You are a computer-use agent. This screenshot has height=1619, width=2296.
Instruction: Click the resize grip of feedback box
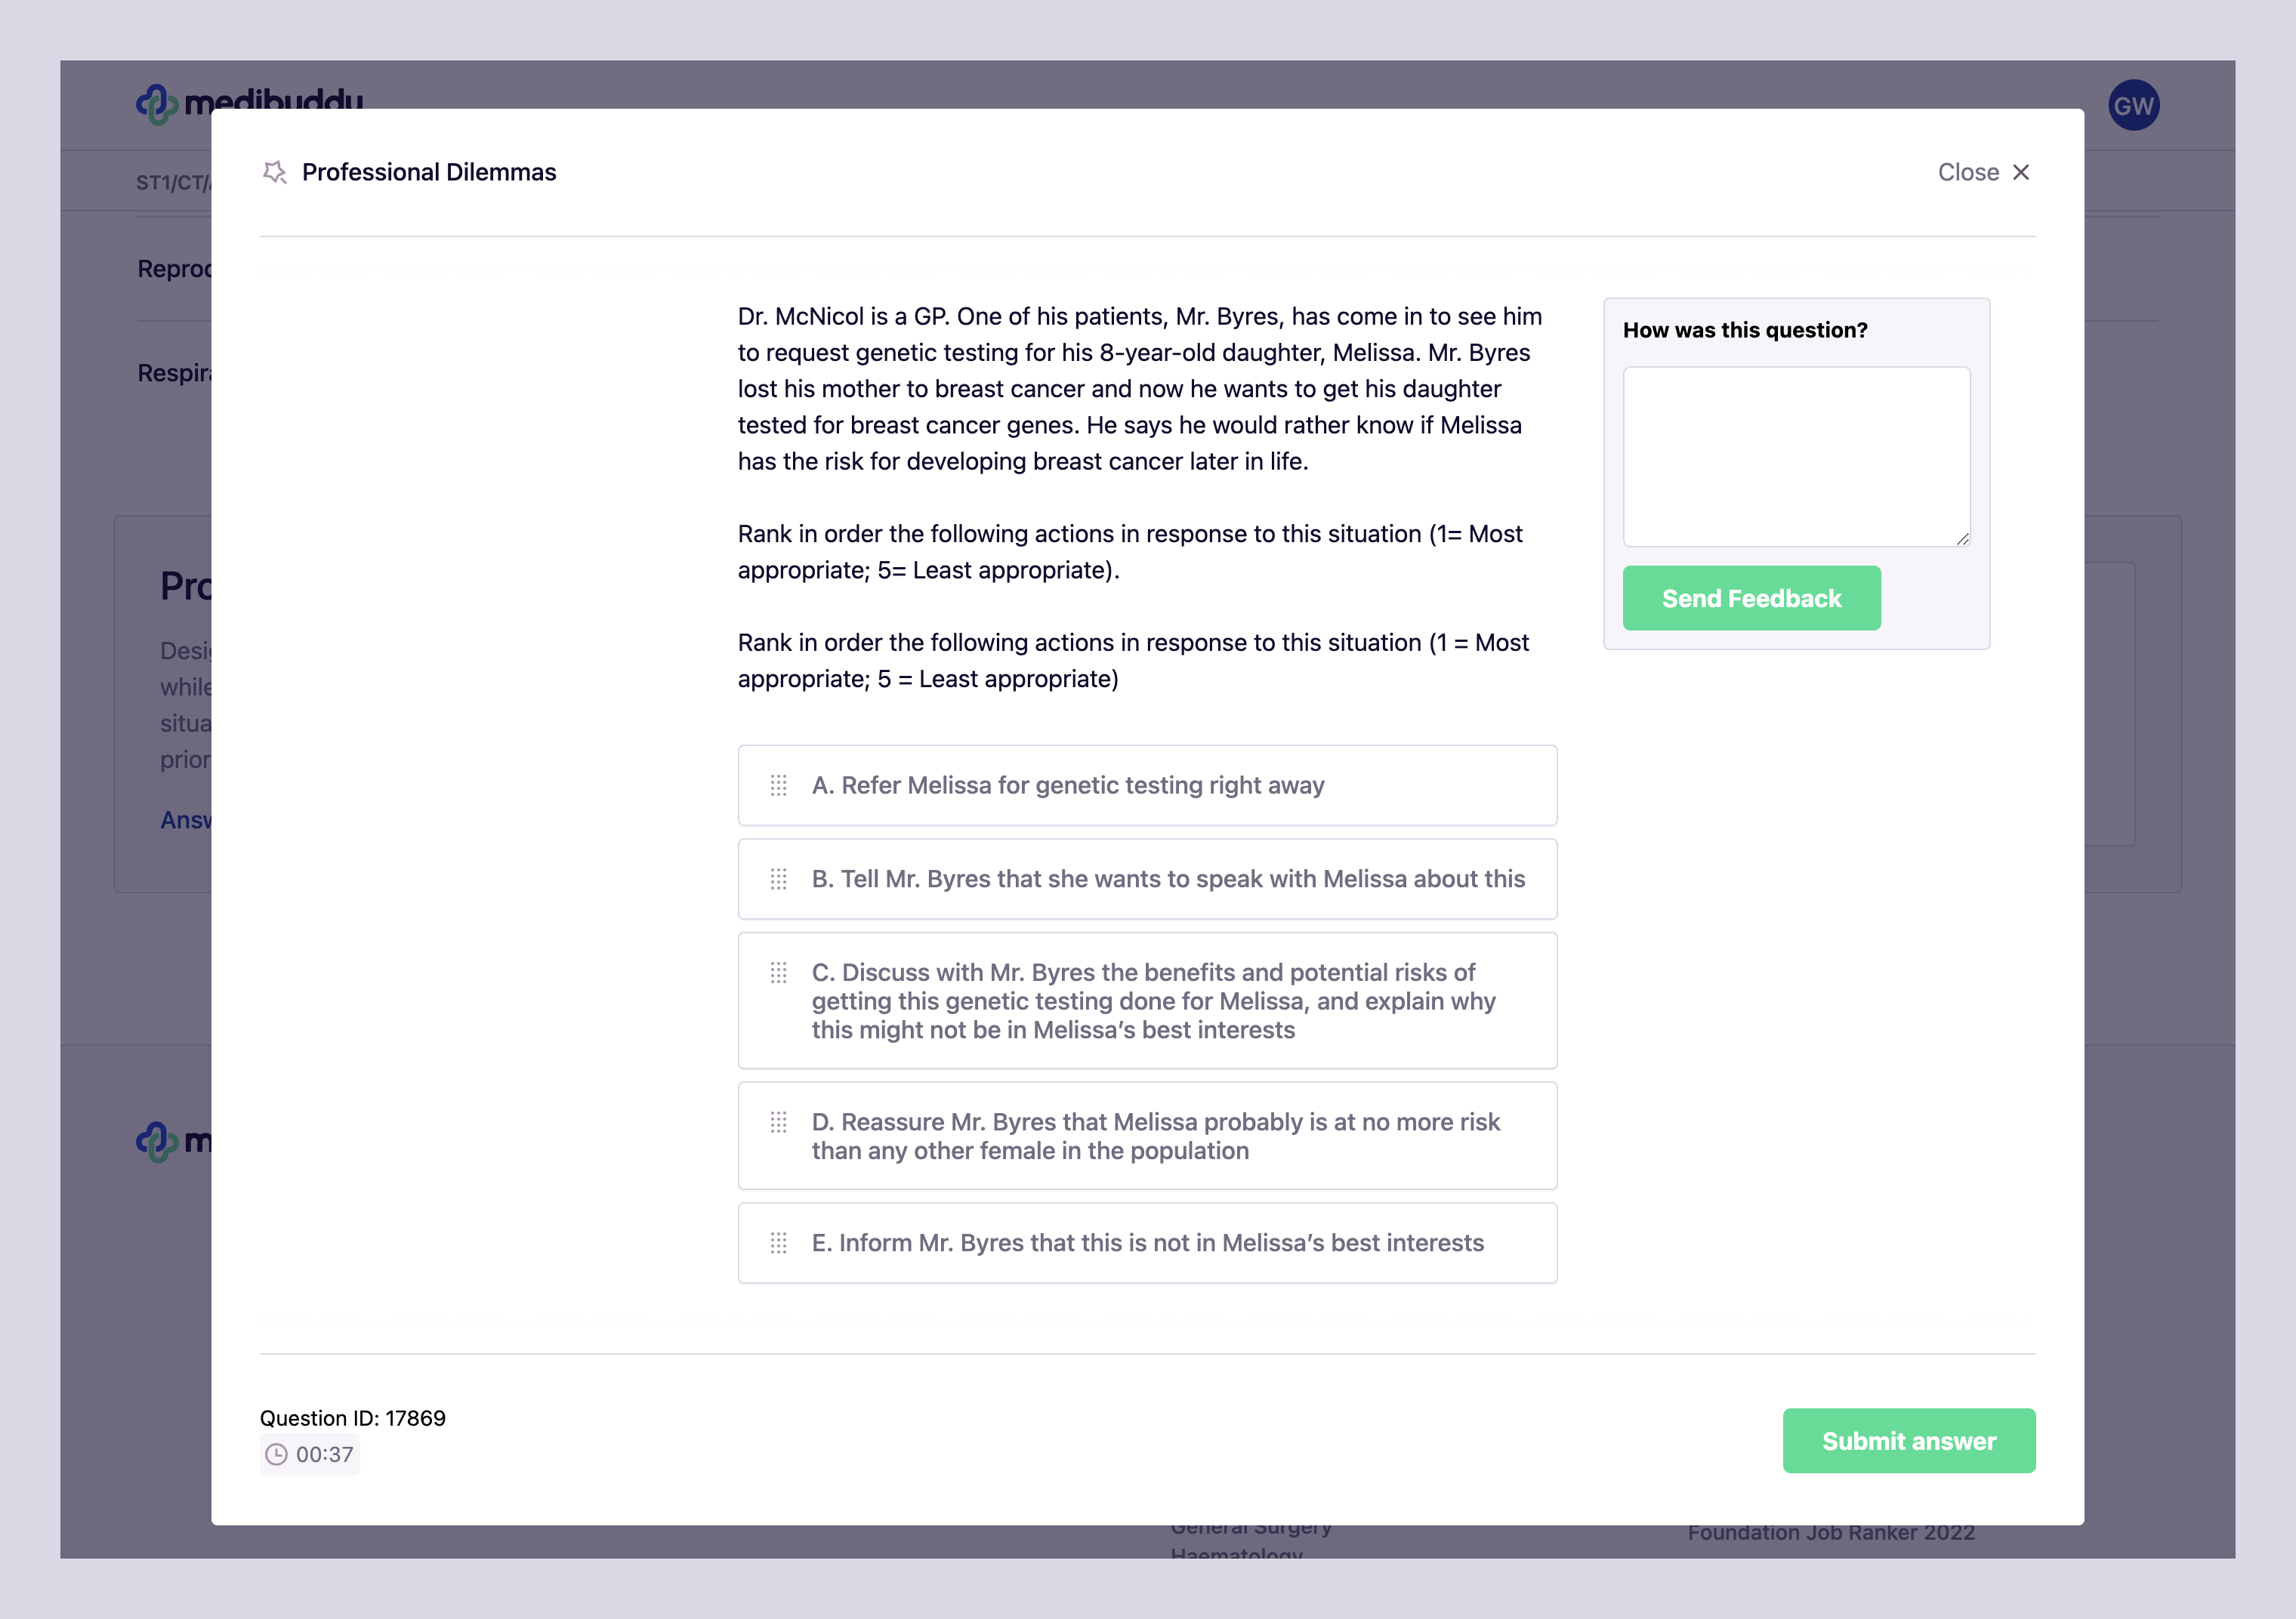1962,539
